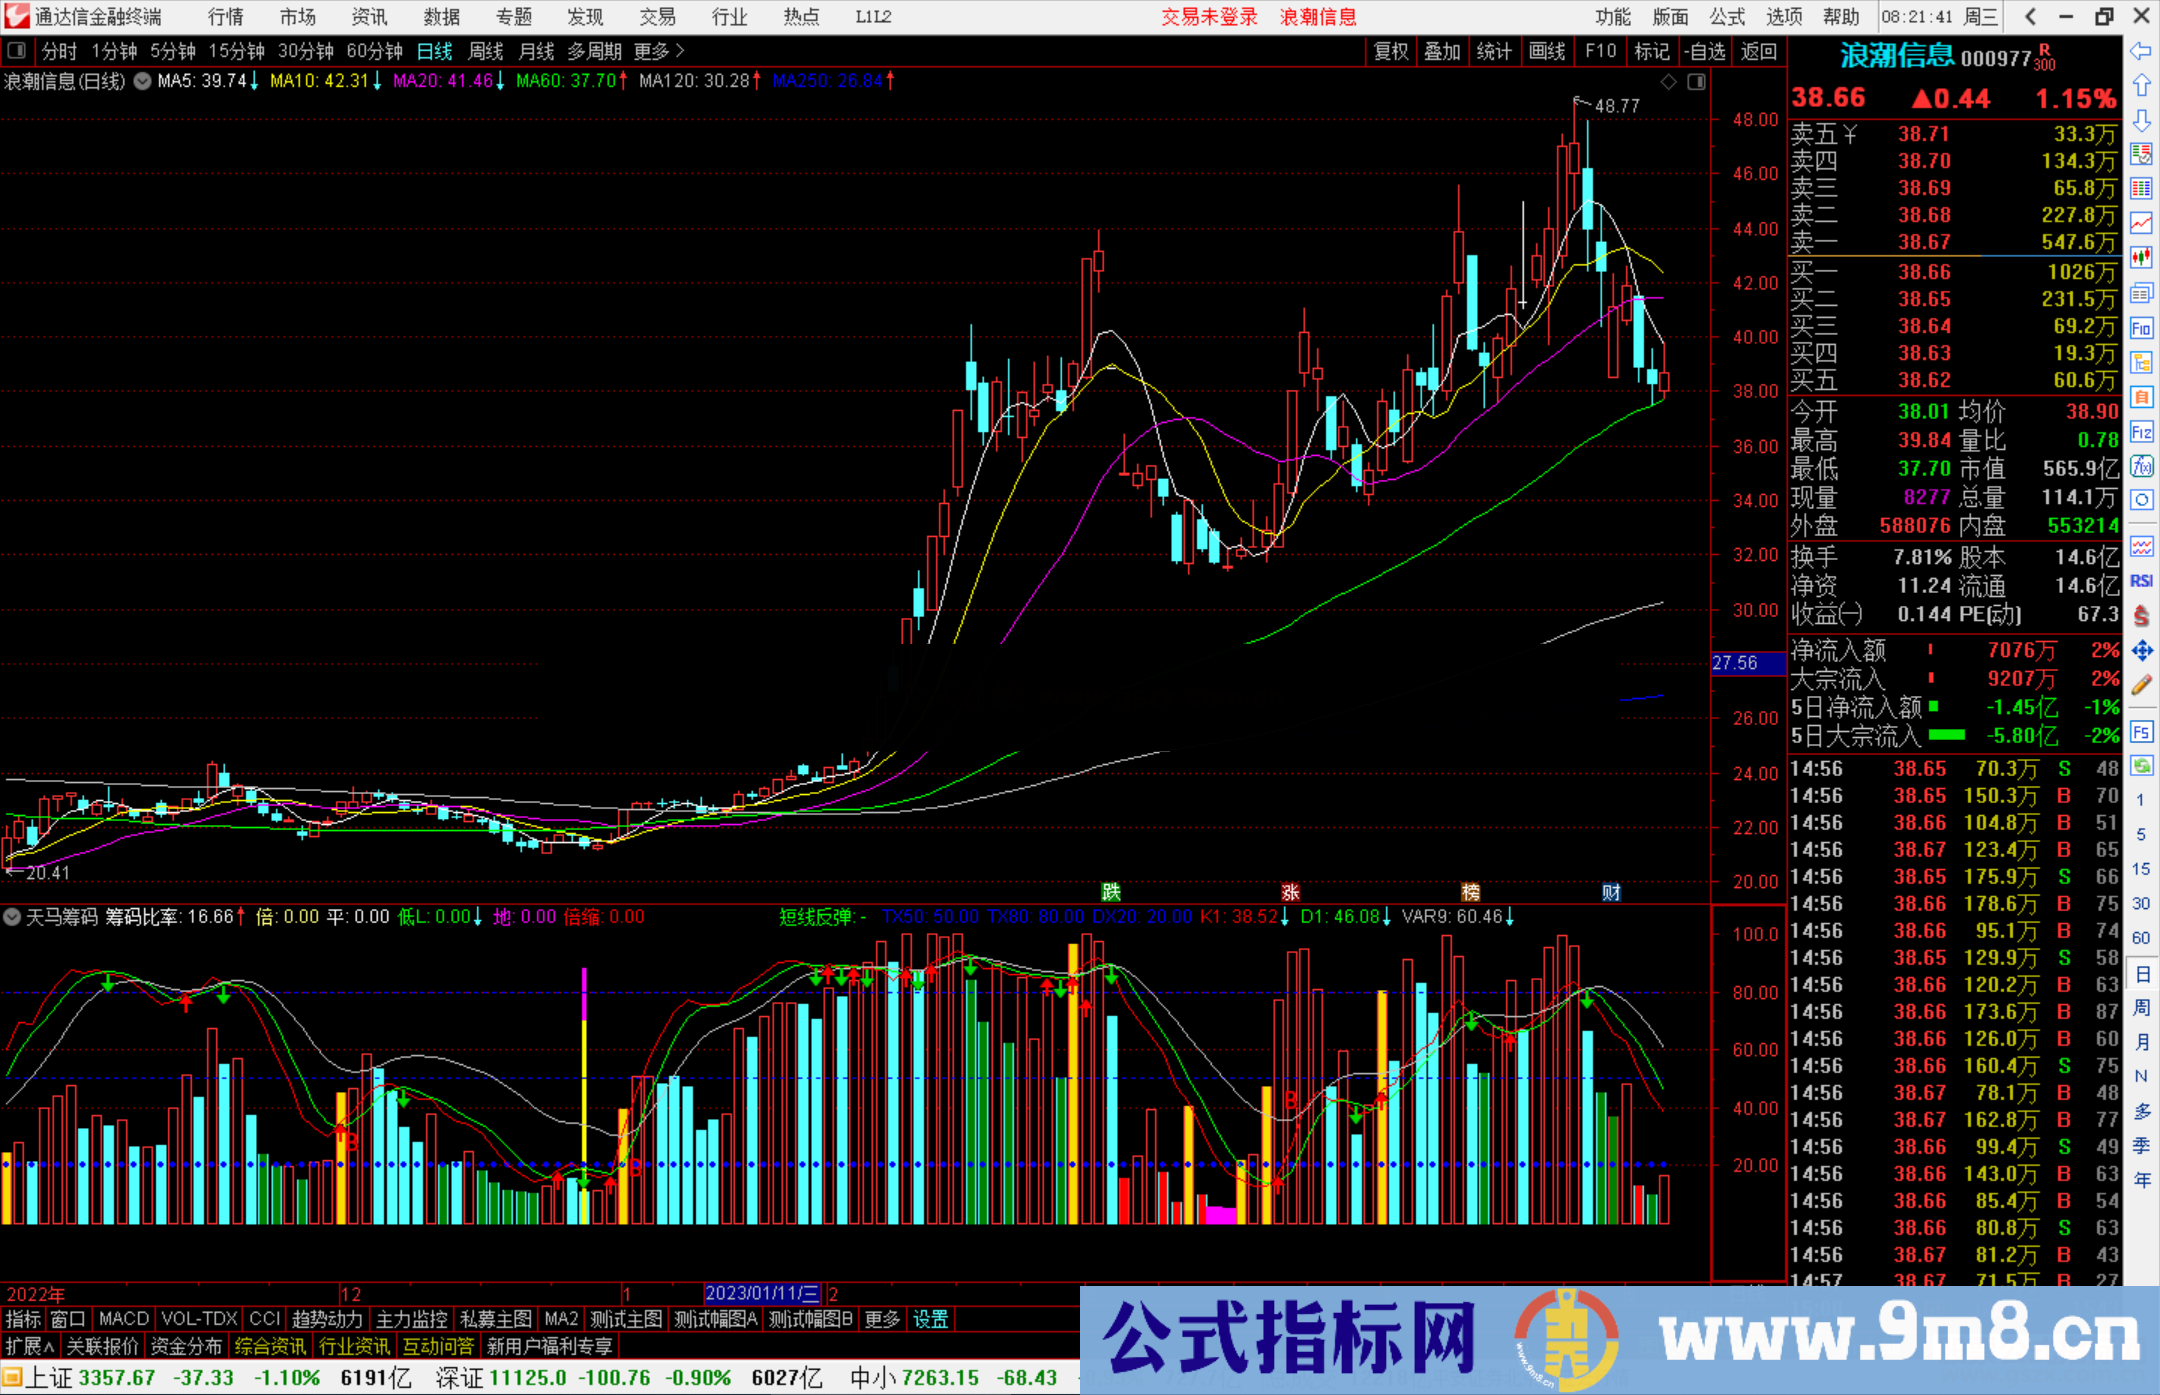Click the 通达信 logo icon in the title bar
The width and height of the screenshot is (2160, 1395).
(17, 17)
